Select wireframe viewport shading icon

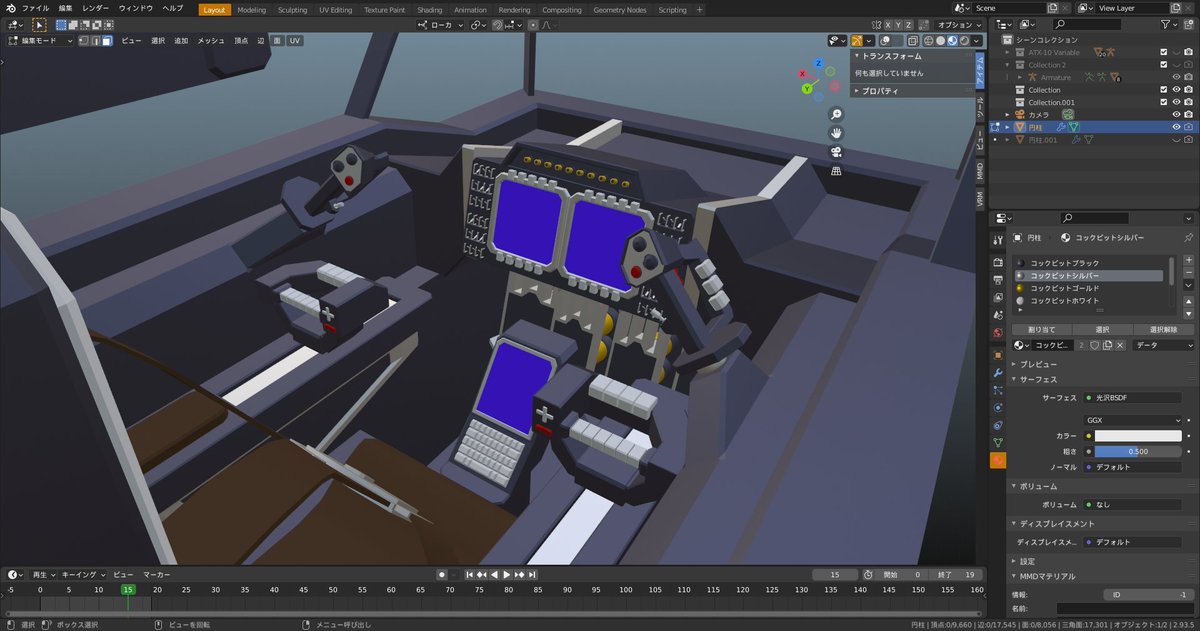click(x=929, y=41)
